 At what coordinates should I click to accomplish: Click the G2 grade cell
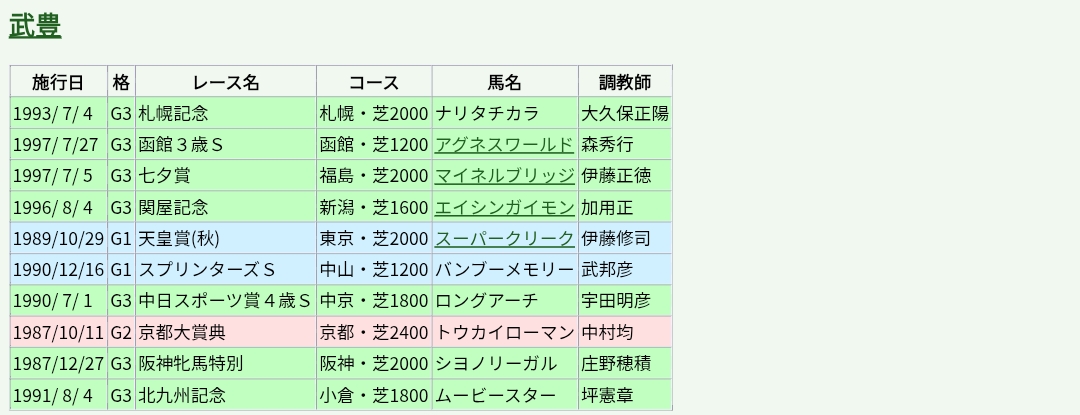click(121, 333)
